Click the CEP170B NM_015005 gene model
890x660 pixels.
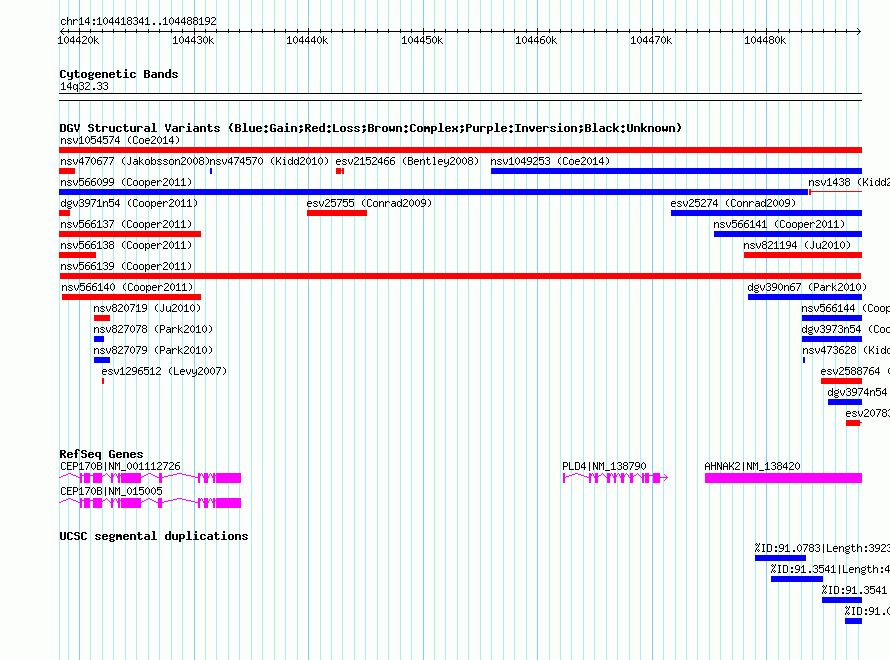coord(150,503)
